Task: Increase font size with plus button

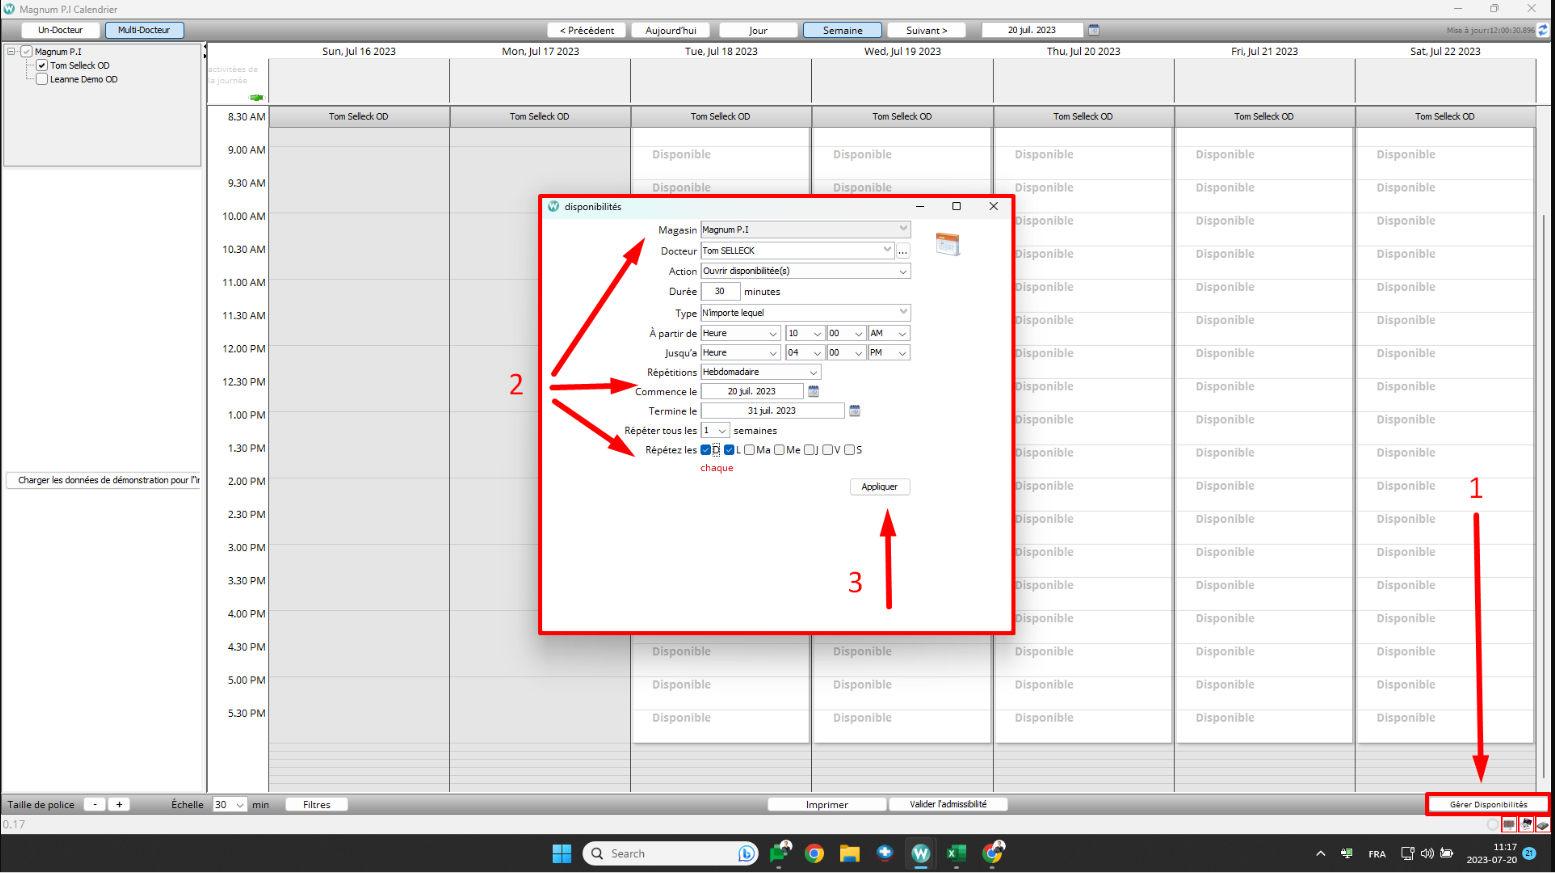Action: point(119,804)
